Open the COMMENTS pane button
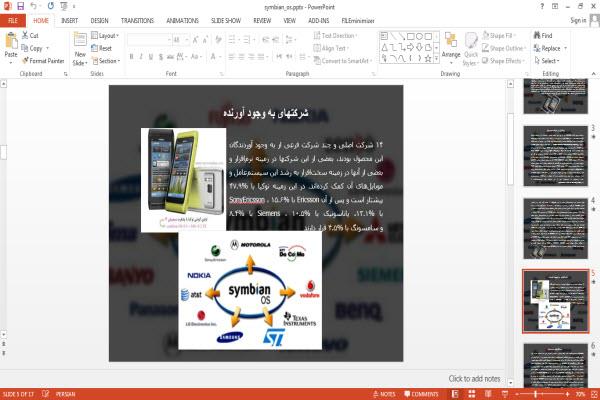Viewport: 600px width, 400px height. (421, 394)
